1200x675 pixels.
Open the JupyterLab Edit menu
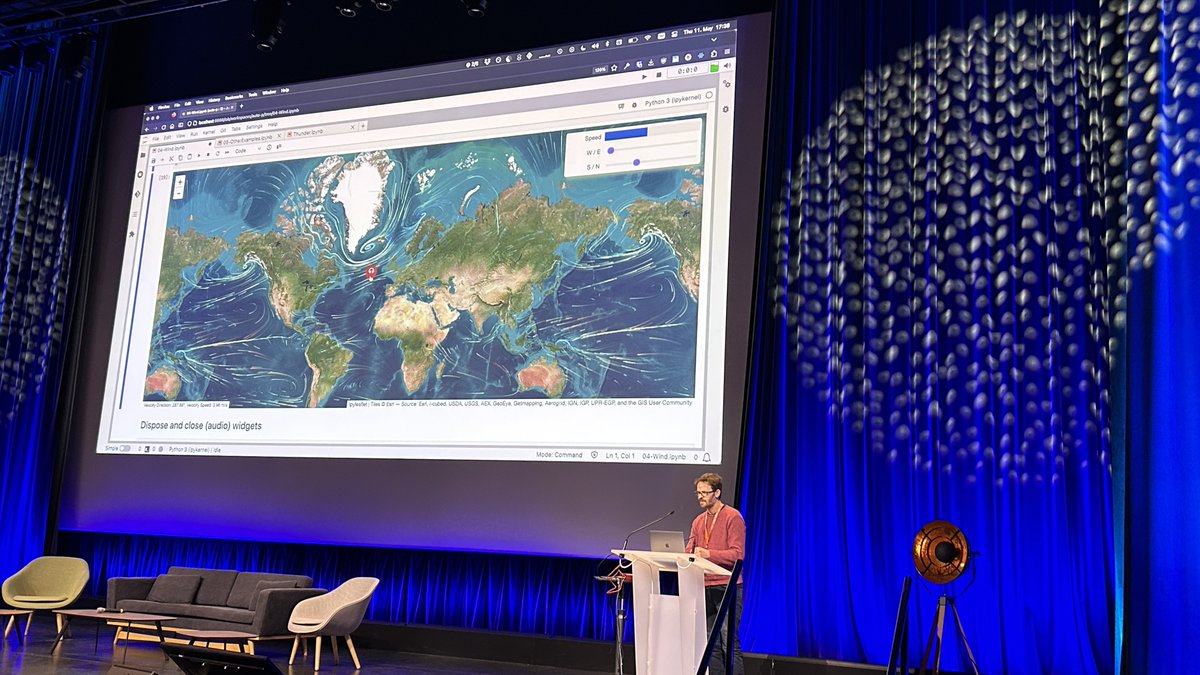coord(167,137)
